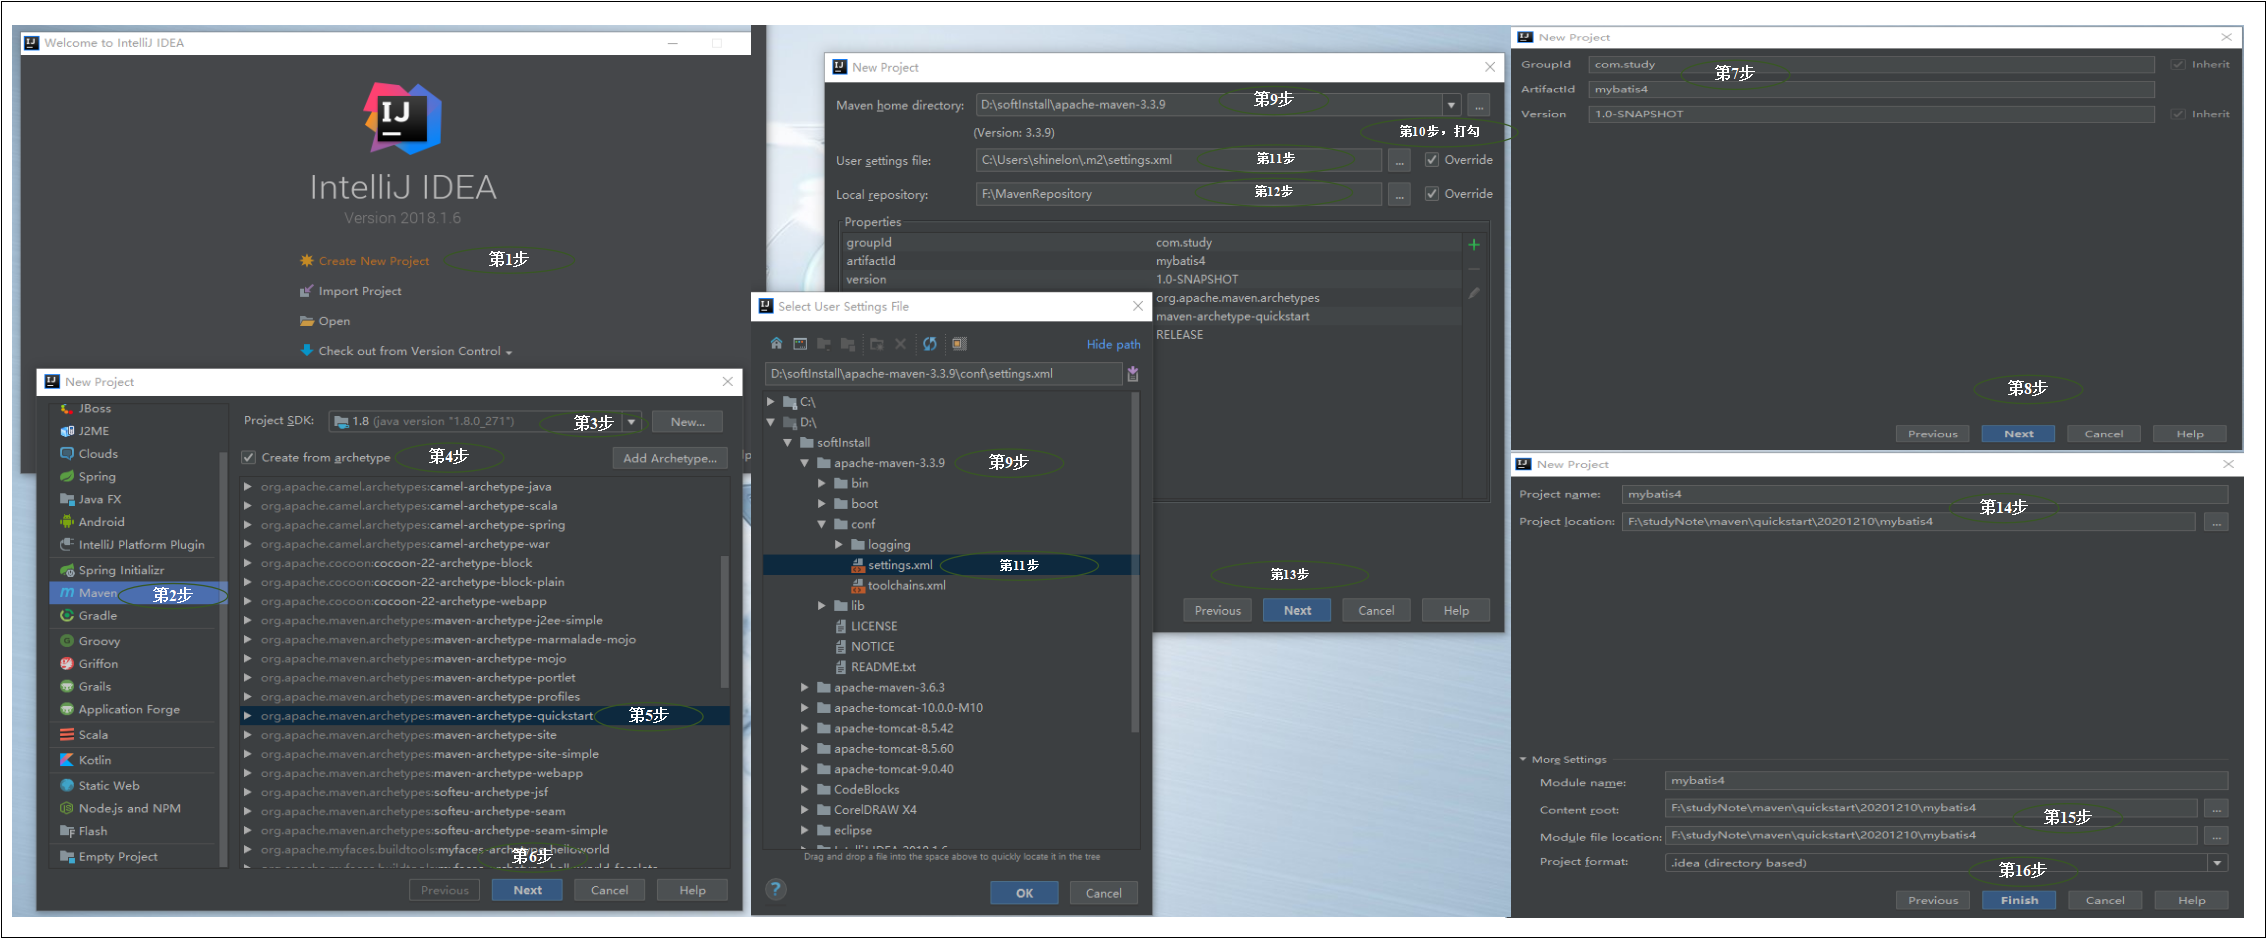Collapse the conf folder node
The width and height of the screenshot is (2266, 938).
[822, 524]
